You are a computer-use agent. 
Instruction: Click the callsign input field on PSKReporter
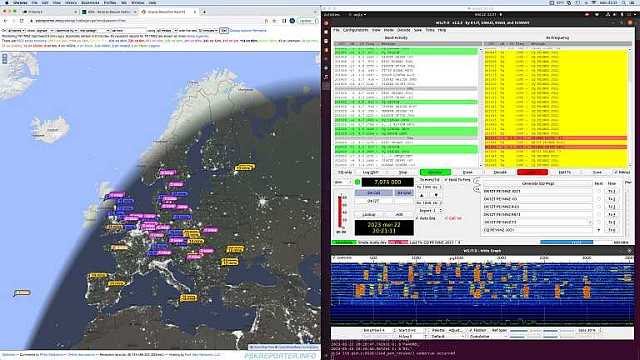tap(128, 31)
